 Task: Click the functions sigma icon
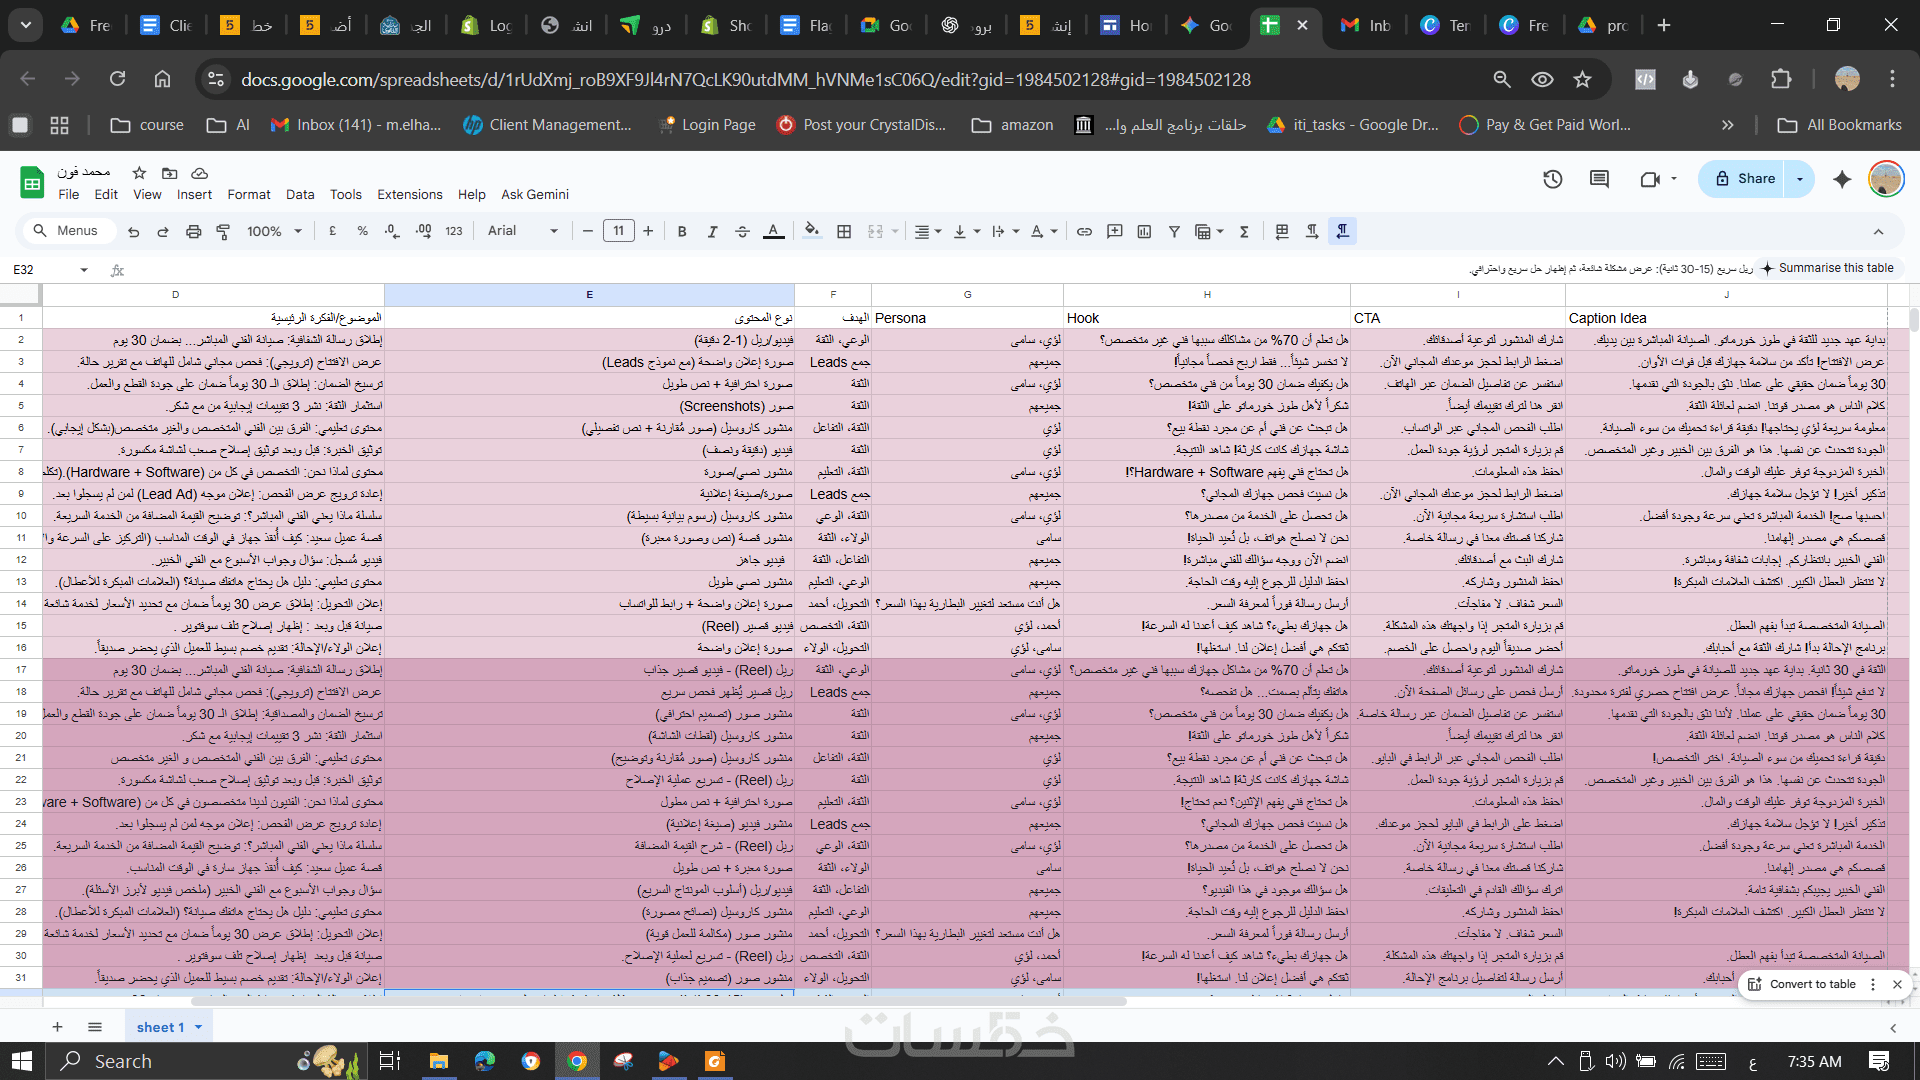(1244, 231)
